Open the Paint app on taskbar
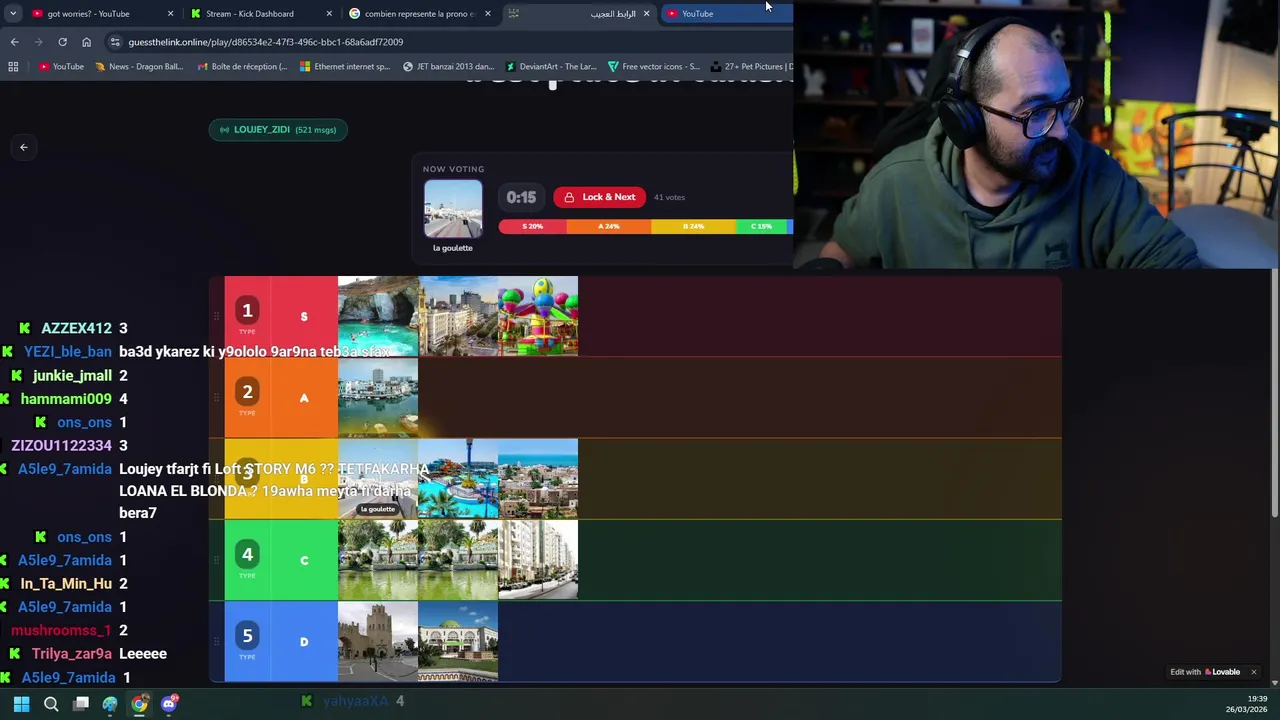 (x=110, y=704)
